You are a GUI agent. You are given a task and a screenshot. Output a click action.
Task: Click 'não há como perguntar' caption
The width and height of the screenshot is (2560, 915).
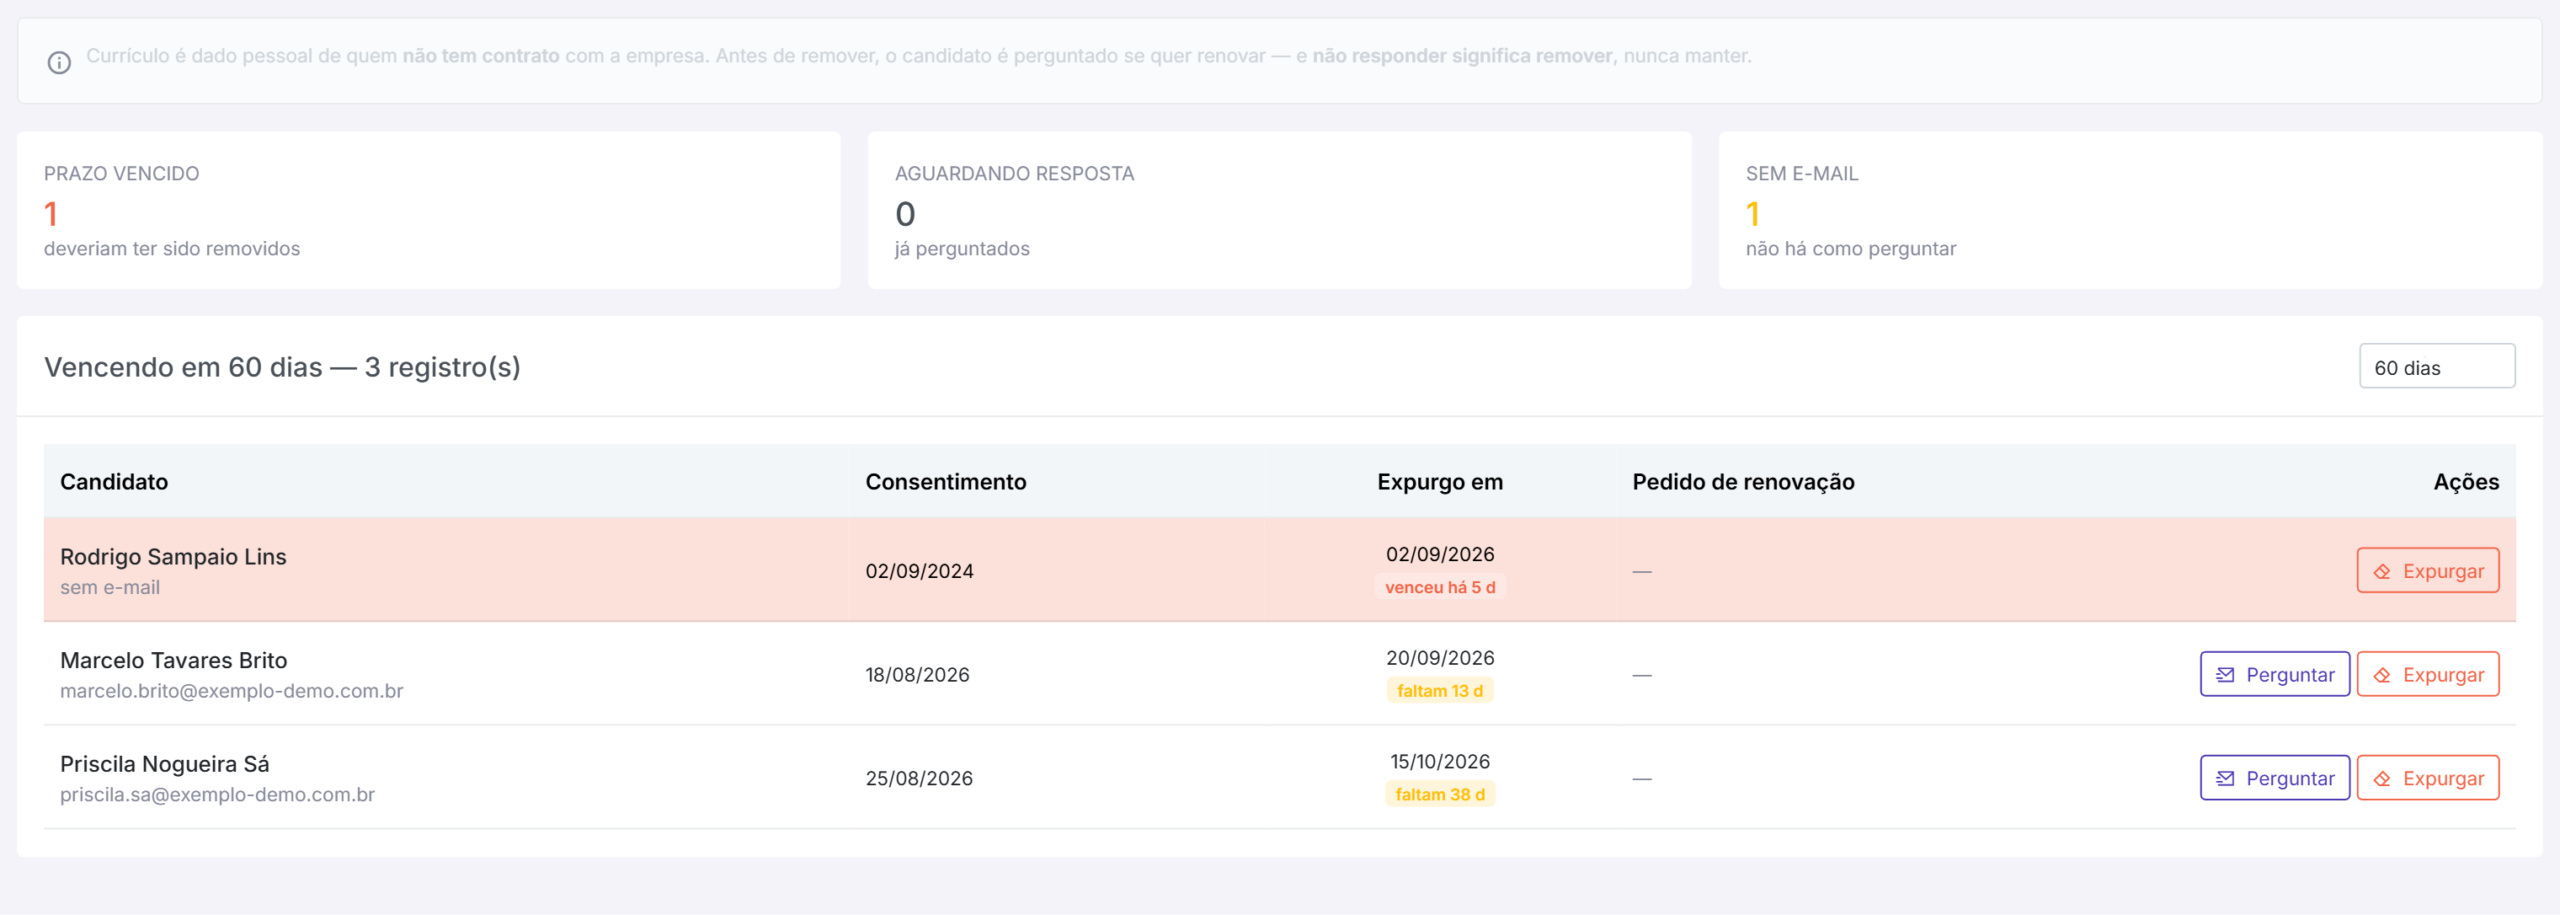[x=1851, y=249]
